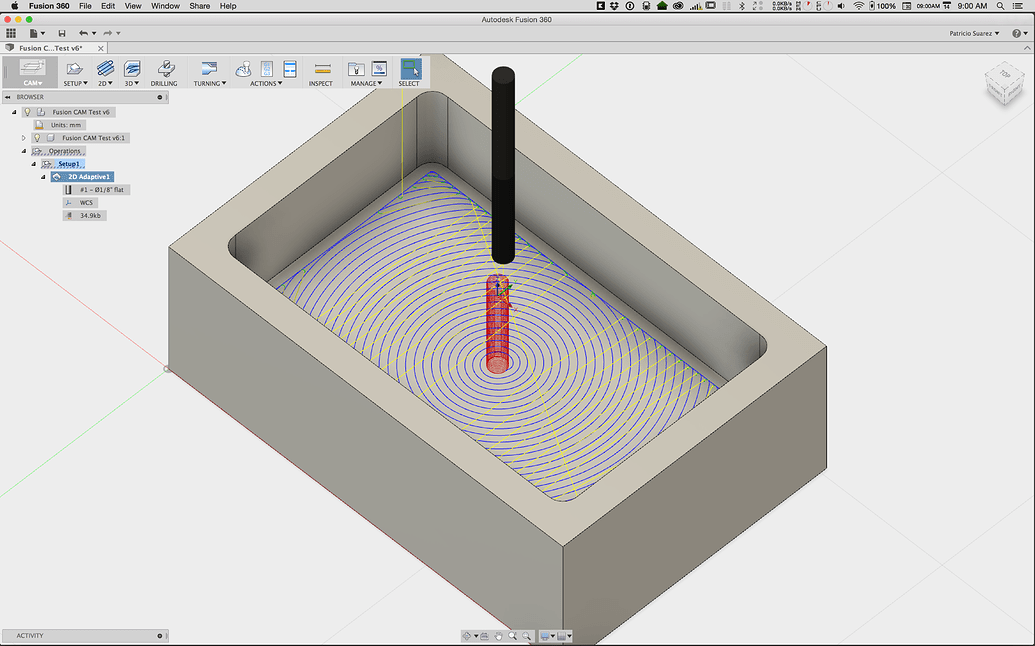Open the File document dropdown
The image size is (1035, 646).
[37, 33]
